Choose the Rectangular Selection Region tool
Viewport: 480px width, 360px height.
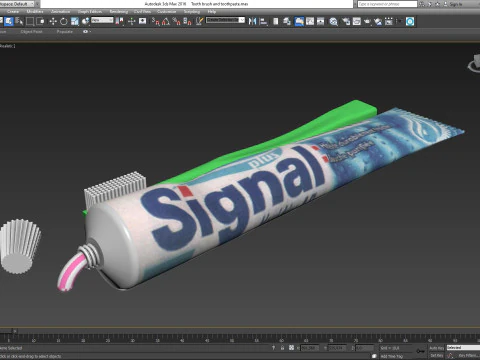(x=30, y=22)
